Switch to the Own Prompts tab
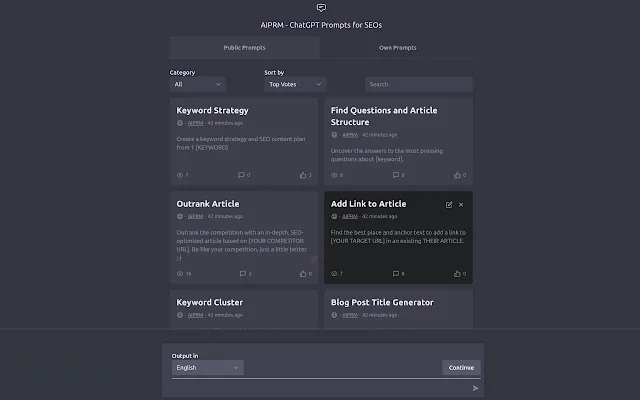Screen dimensions: 640x400 397,47
